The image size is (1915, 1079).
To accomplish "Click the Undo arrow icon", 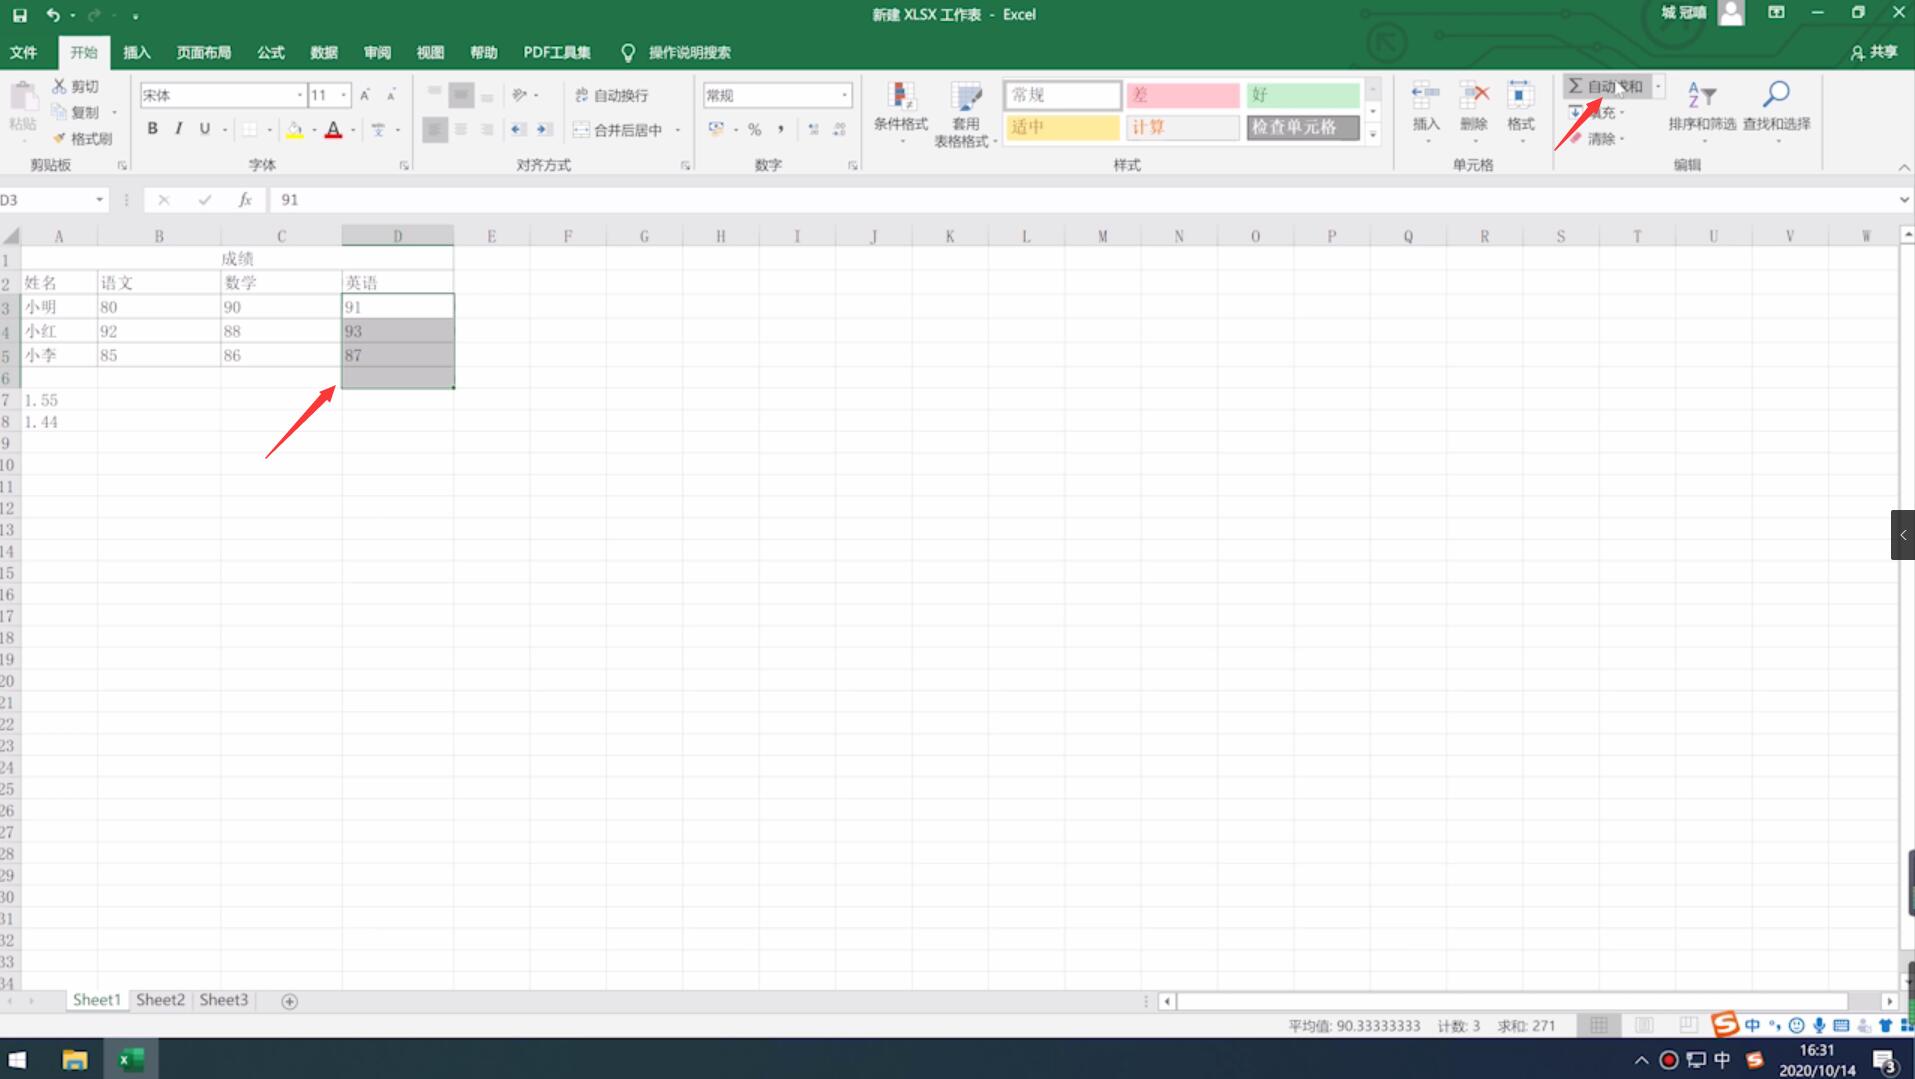I will (53, 15).
